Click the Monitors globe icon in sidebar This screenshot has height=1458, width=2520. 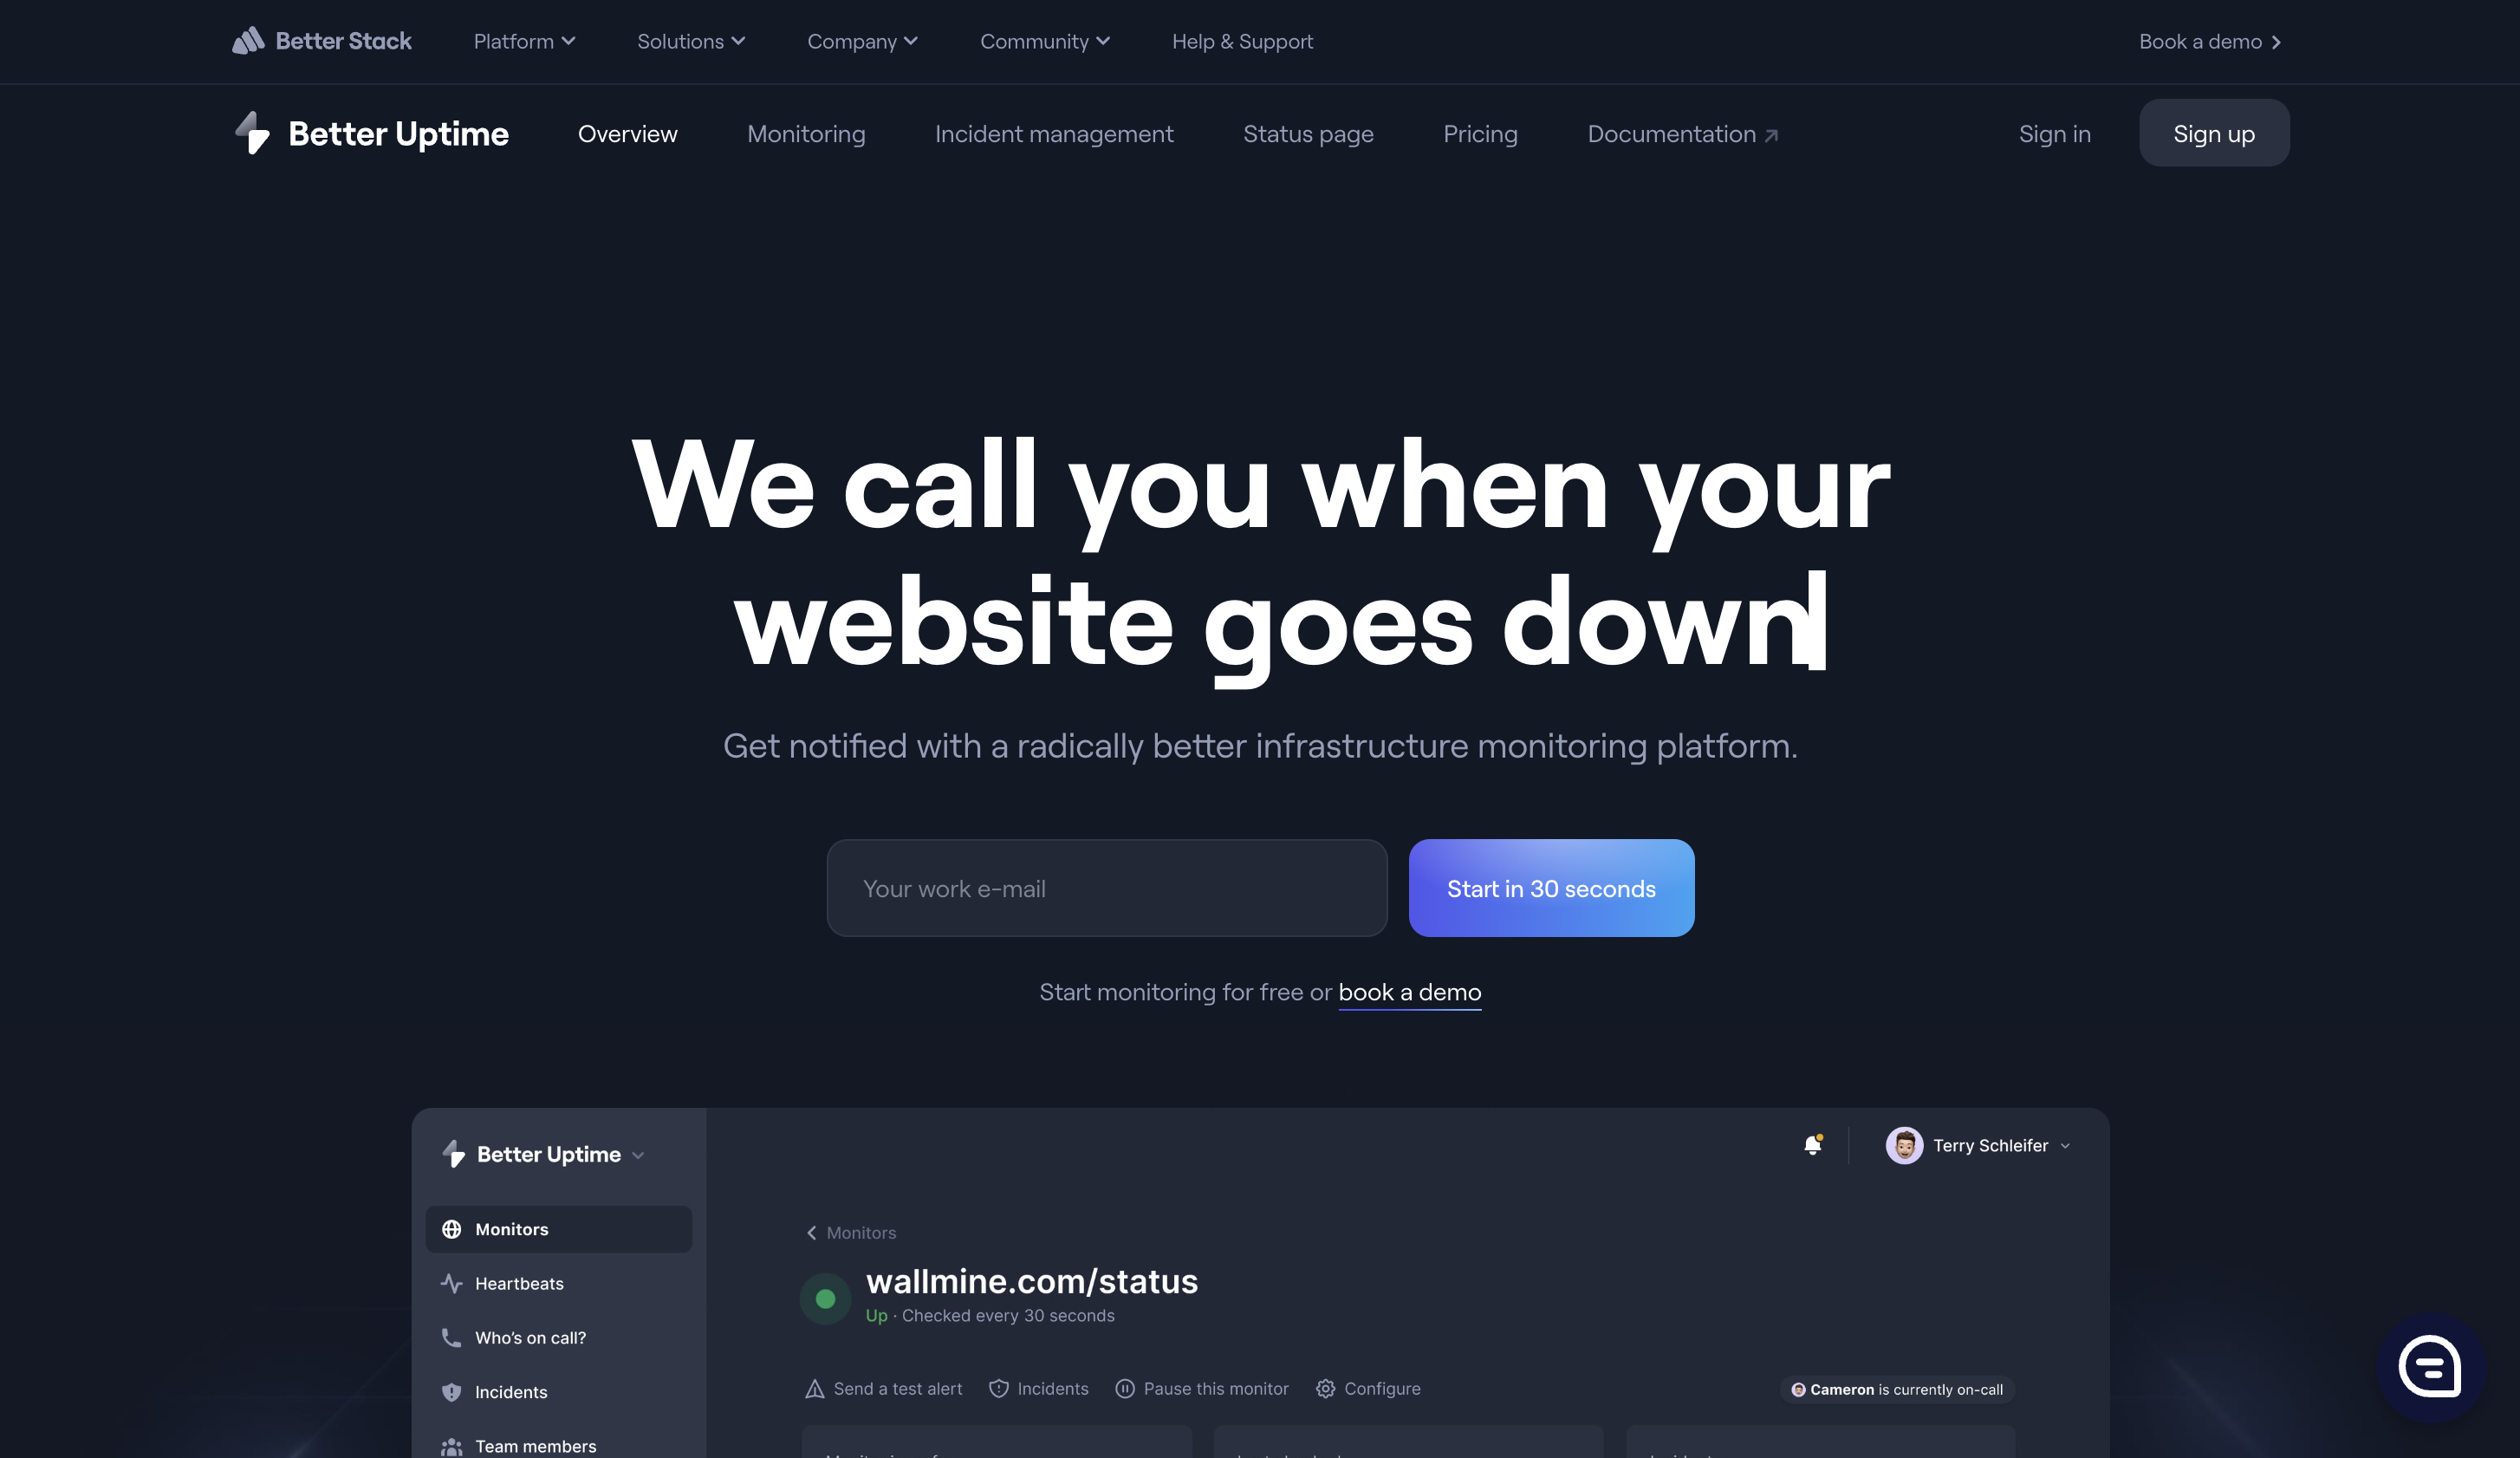click(x=451, y=1229)
